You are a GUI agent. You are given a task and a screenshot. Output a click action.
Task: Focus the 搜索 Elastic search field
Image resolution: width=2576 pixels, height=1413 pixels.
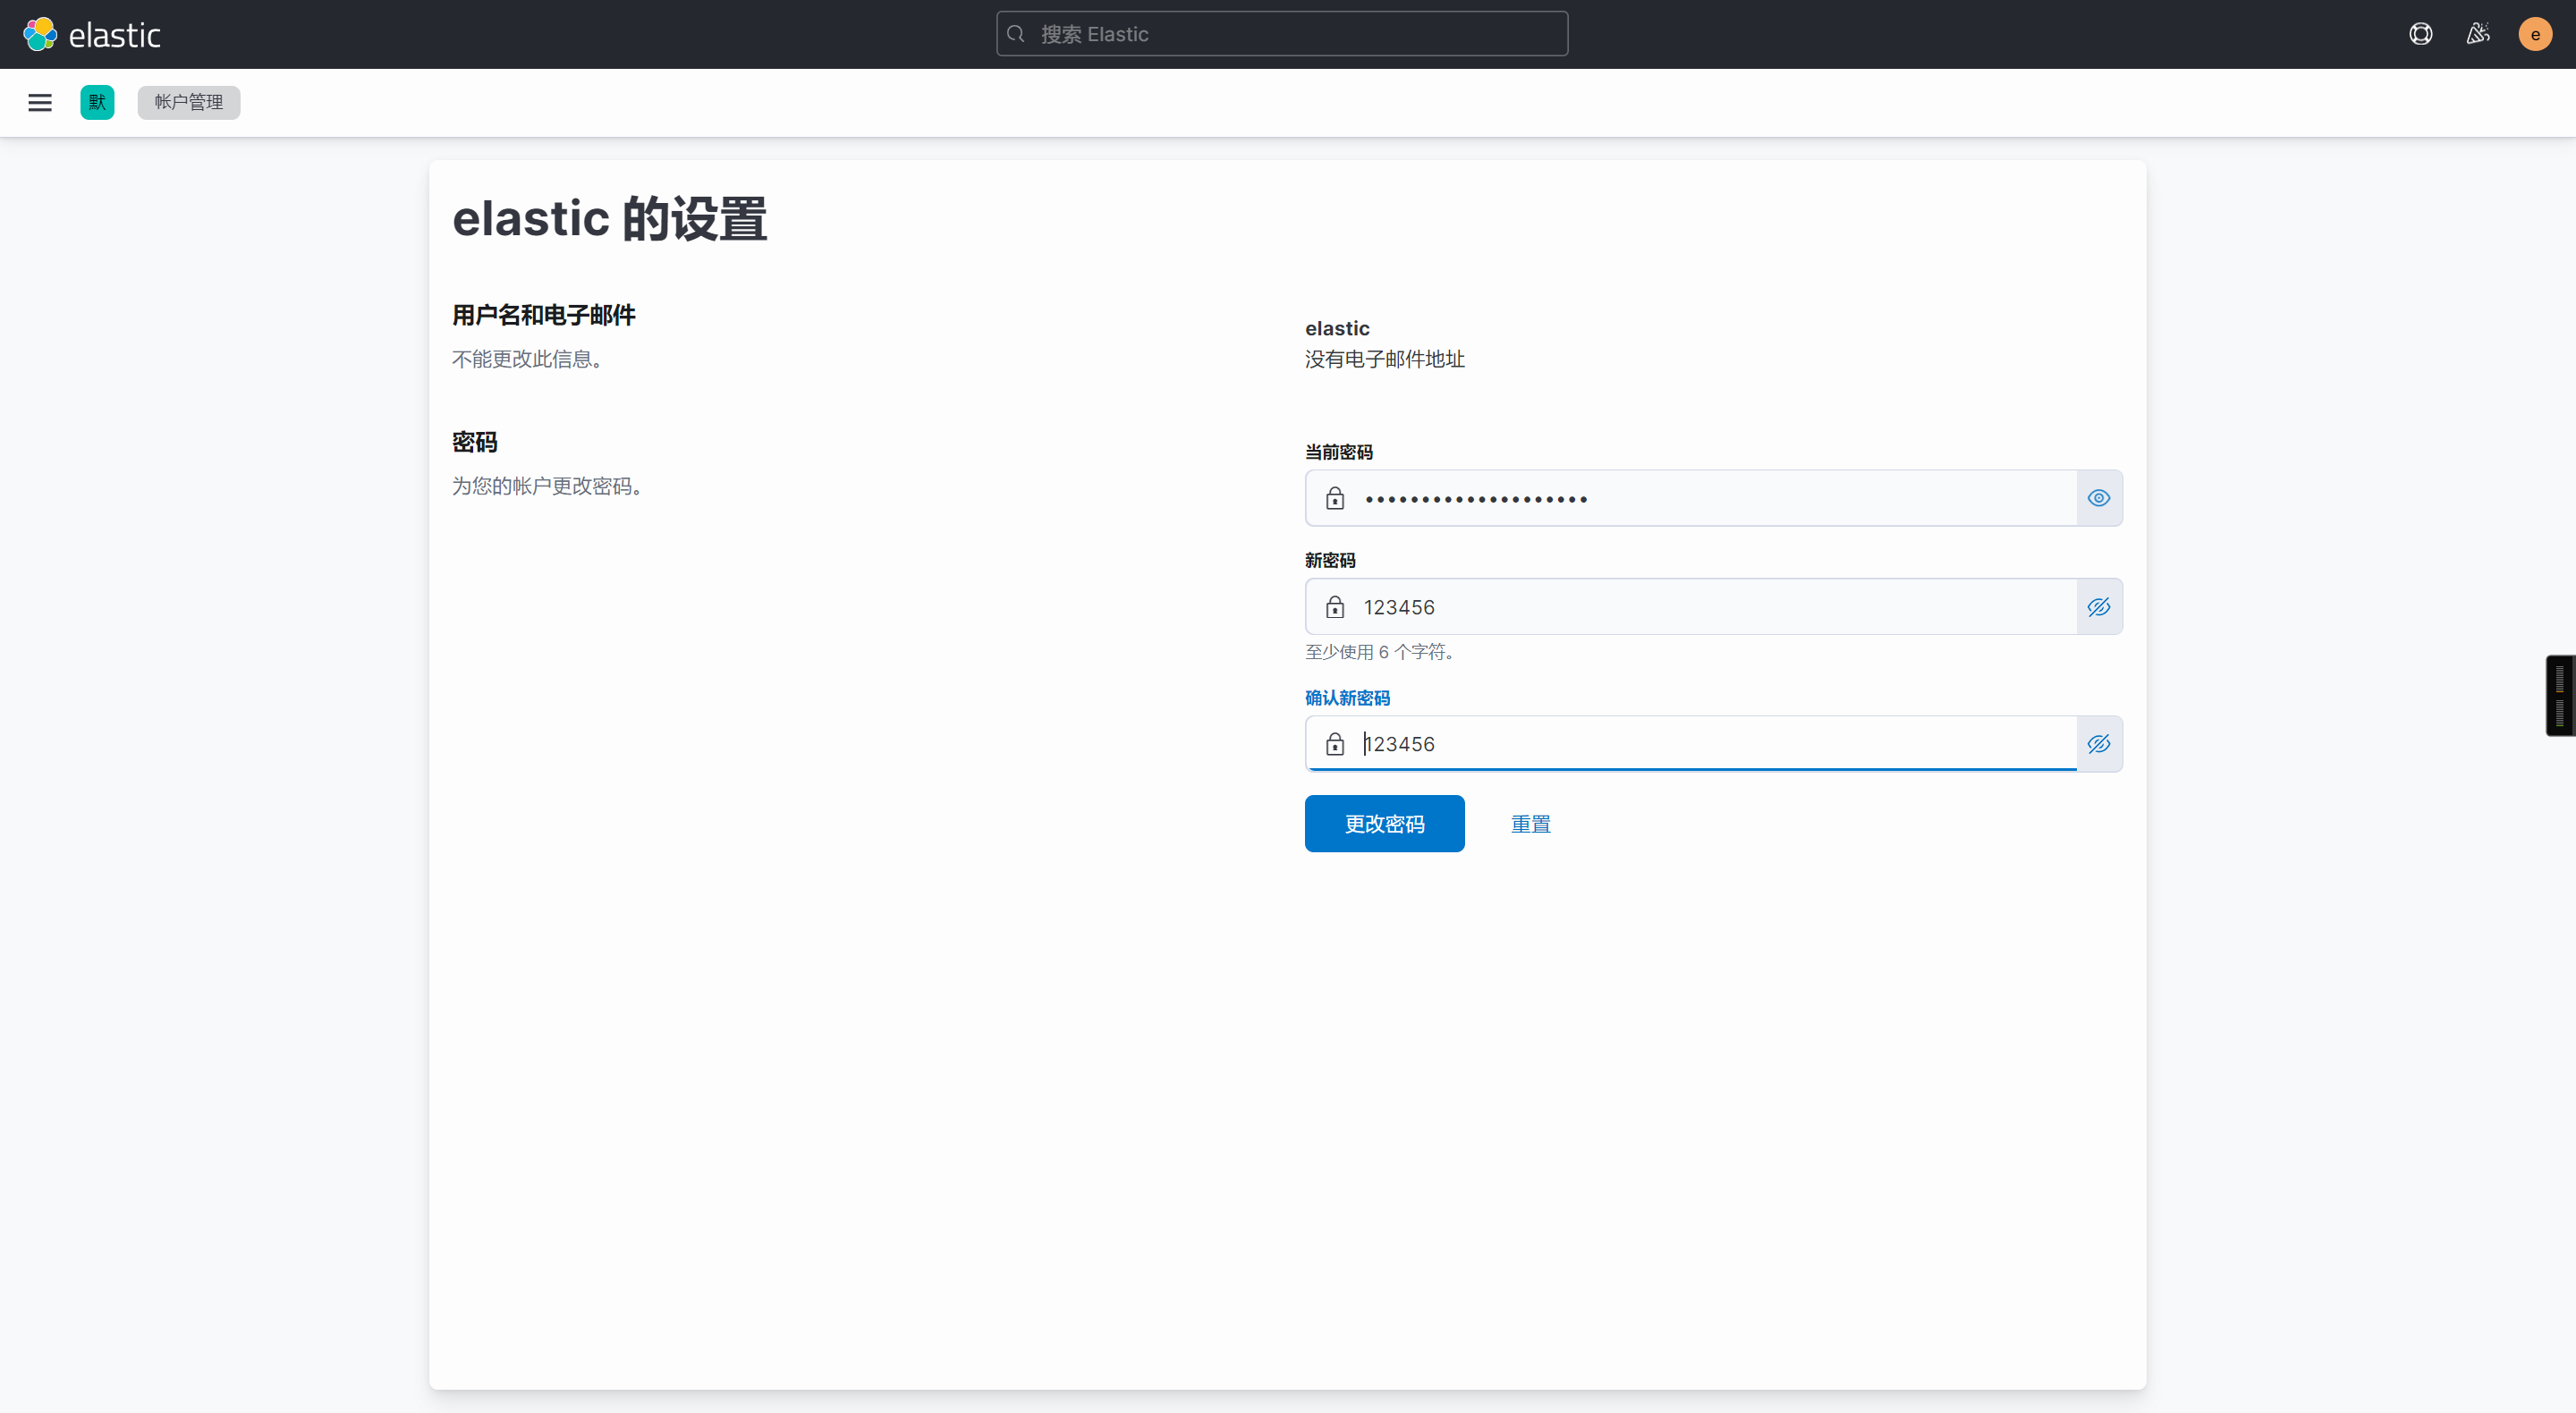tap(1282, 34)
